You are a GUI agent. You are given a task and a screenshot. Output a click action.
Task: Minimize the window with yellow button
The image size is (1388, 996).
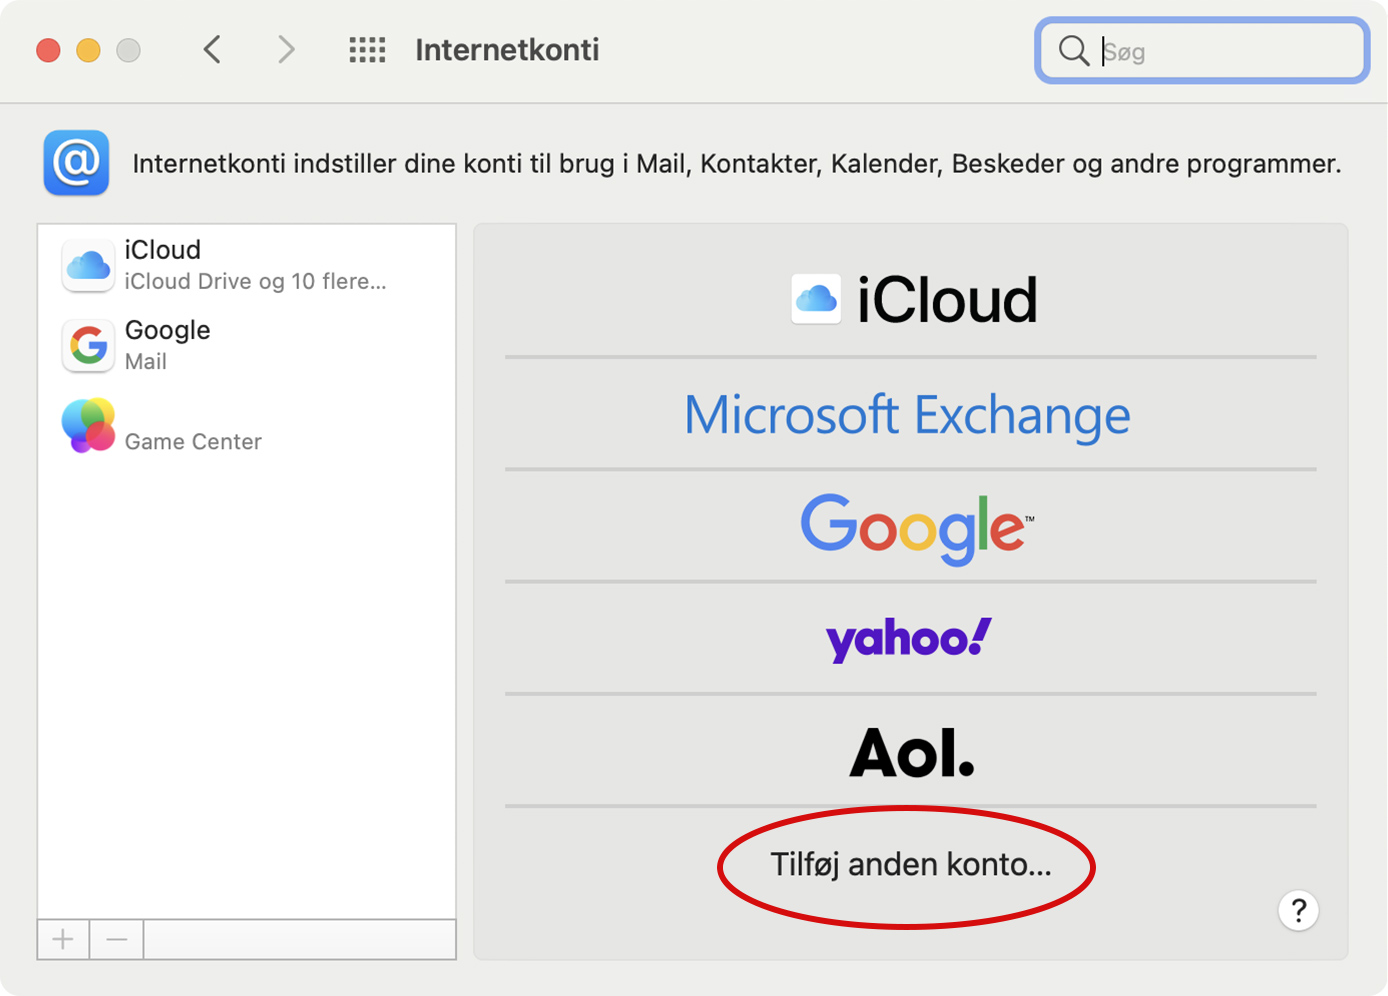click(88, 50)
